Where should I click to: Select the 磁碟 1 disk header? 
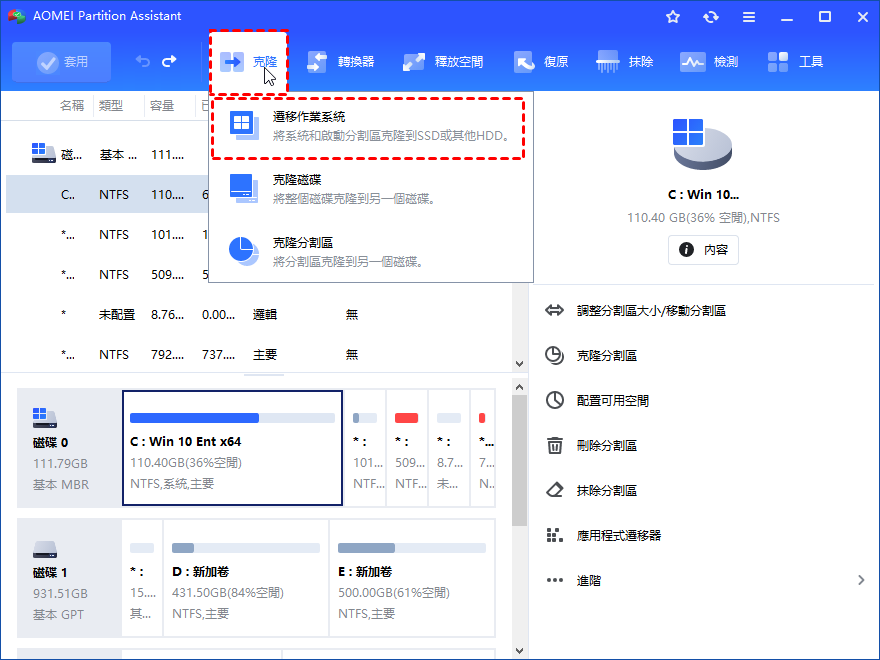click(69, 578)
